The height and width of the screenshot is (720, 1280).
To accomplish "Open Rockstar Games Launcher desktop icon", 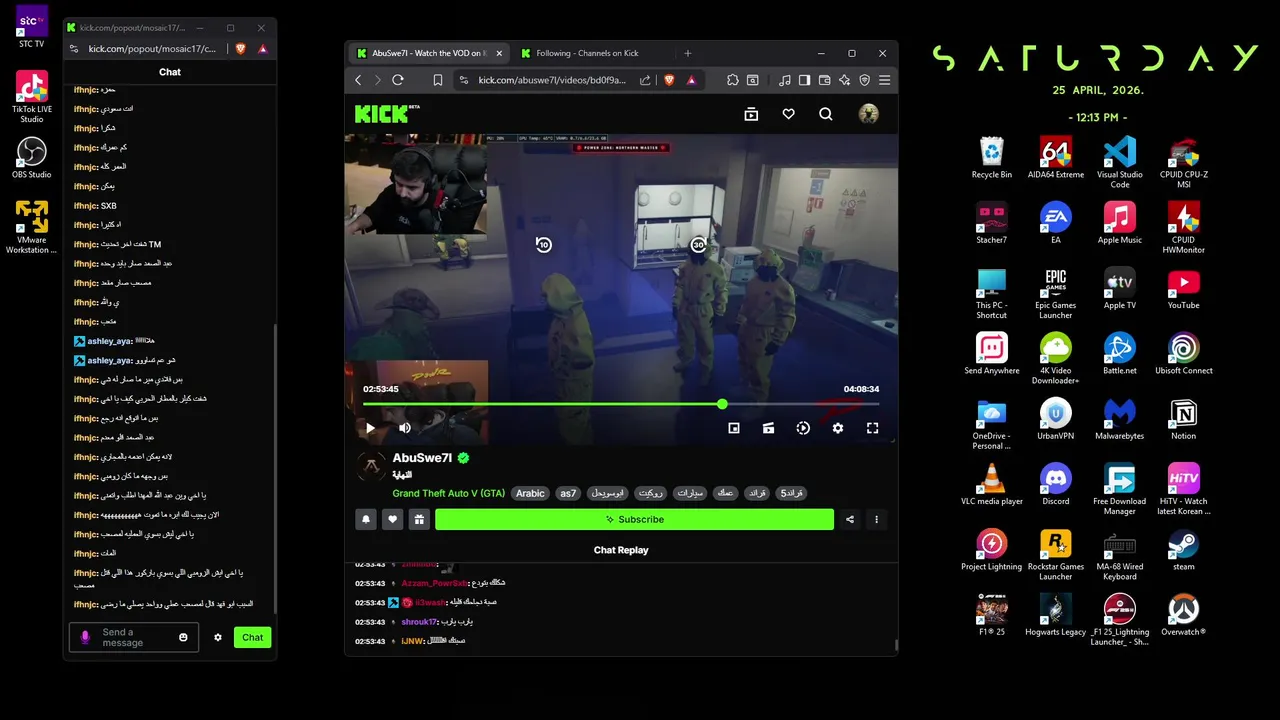I will tap(1055, 554).
